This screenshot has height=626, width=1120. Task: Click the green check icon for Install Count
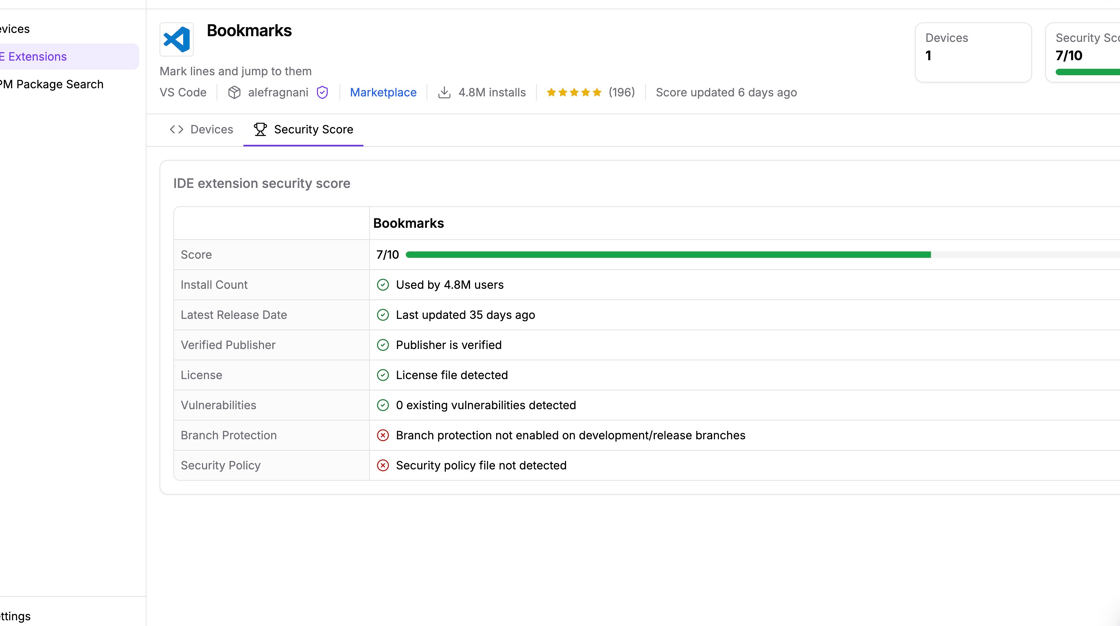point(383,285)
